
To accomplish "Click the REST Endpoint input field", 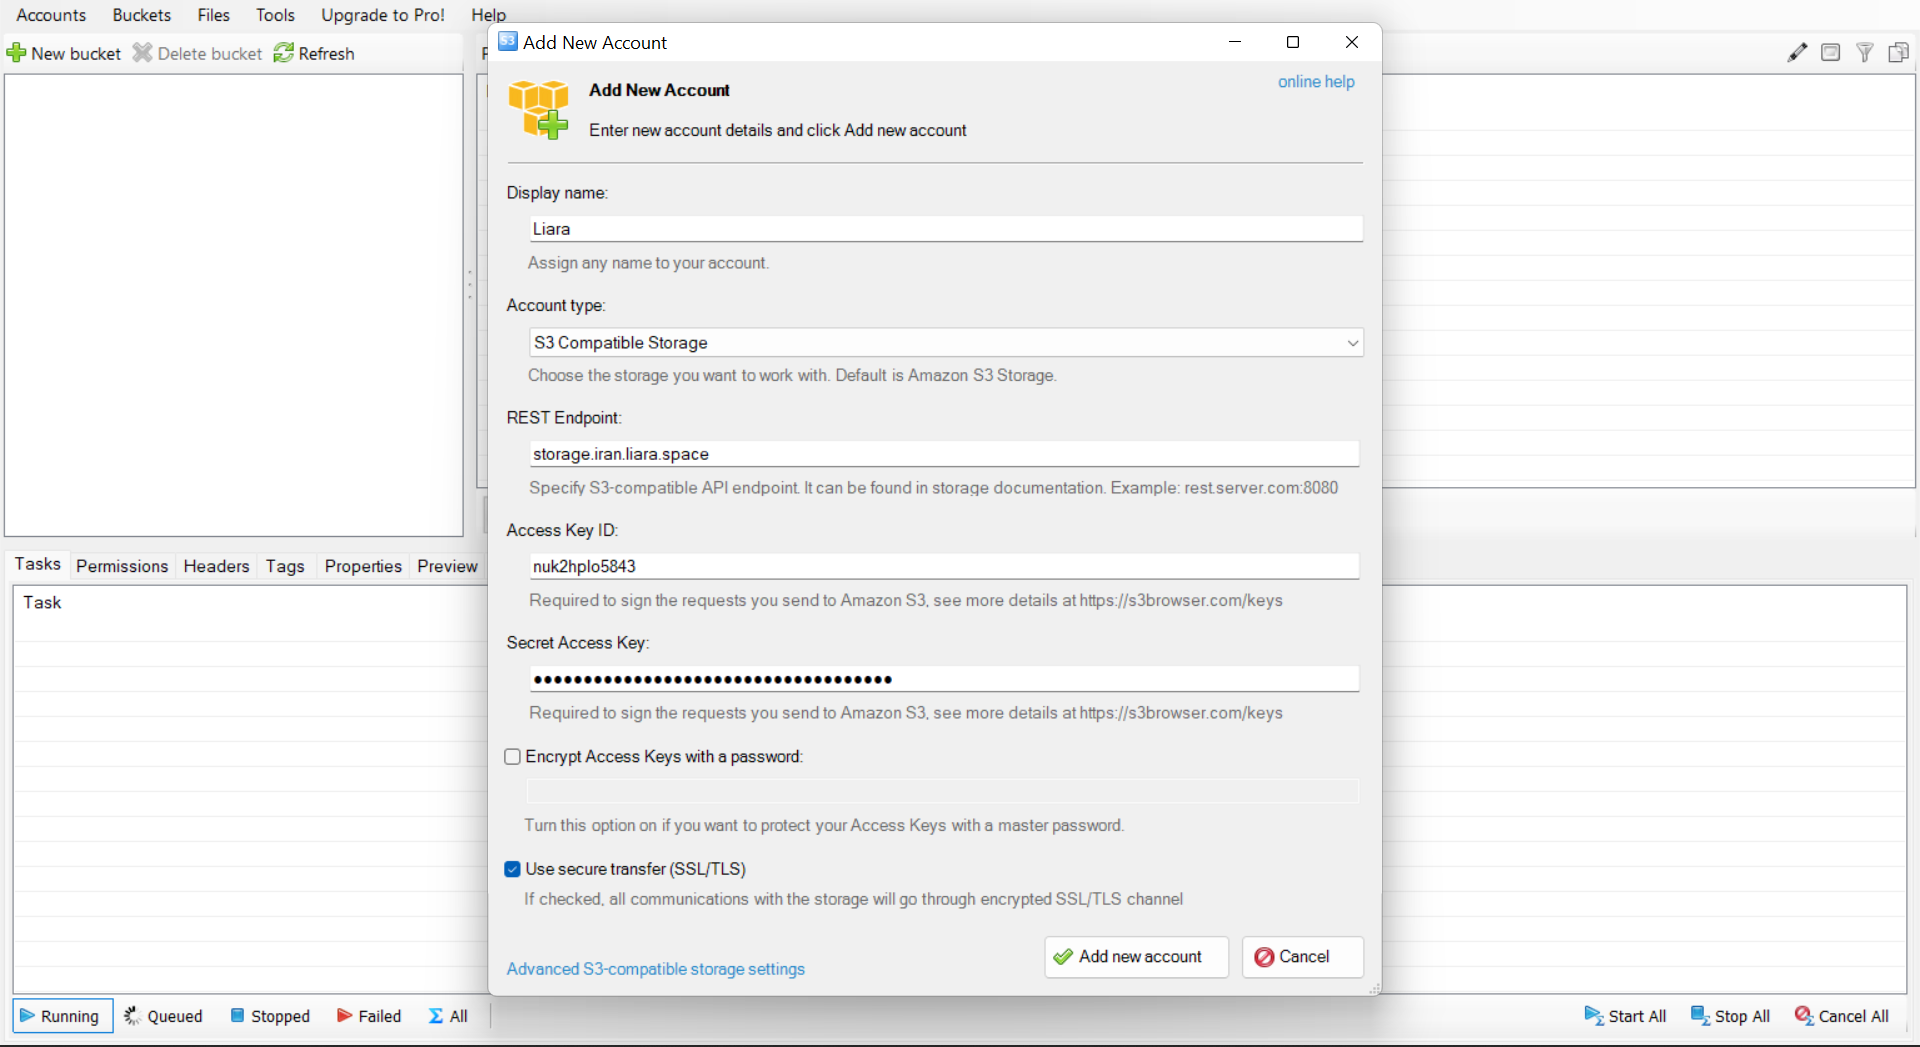I will 944,454.
